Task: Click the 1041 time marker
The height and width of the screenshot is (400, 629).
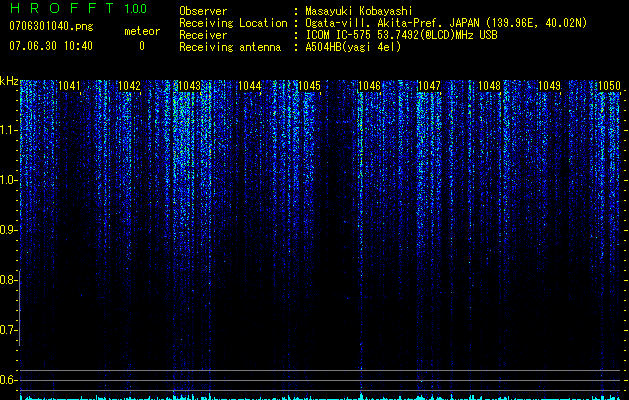Action: click(x=69, y=86)
